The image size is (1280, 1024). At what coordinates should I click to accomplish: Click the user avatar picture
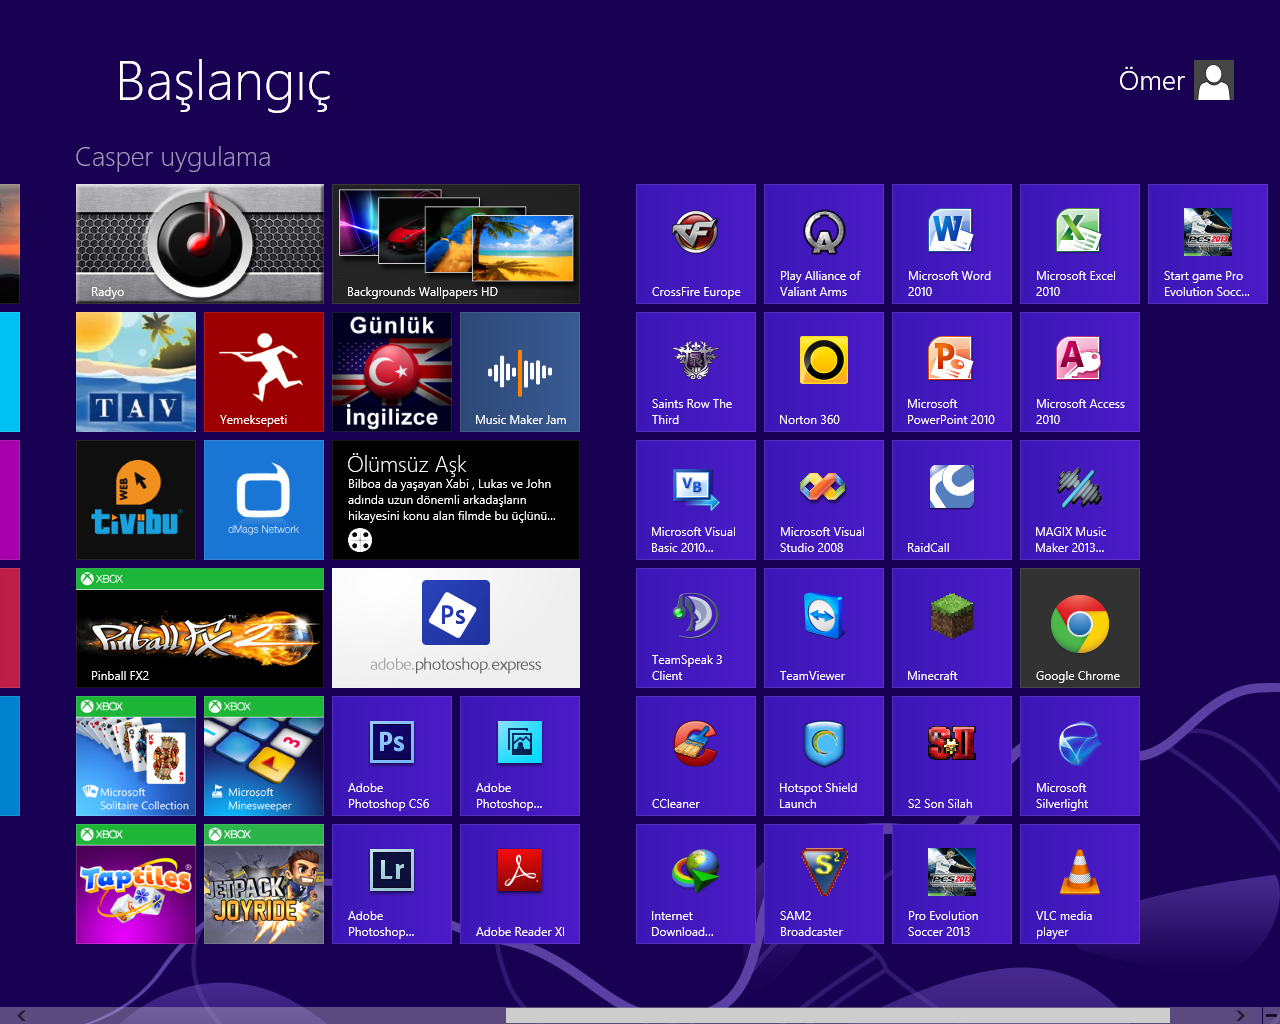(x=1214, y=80)
